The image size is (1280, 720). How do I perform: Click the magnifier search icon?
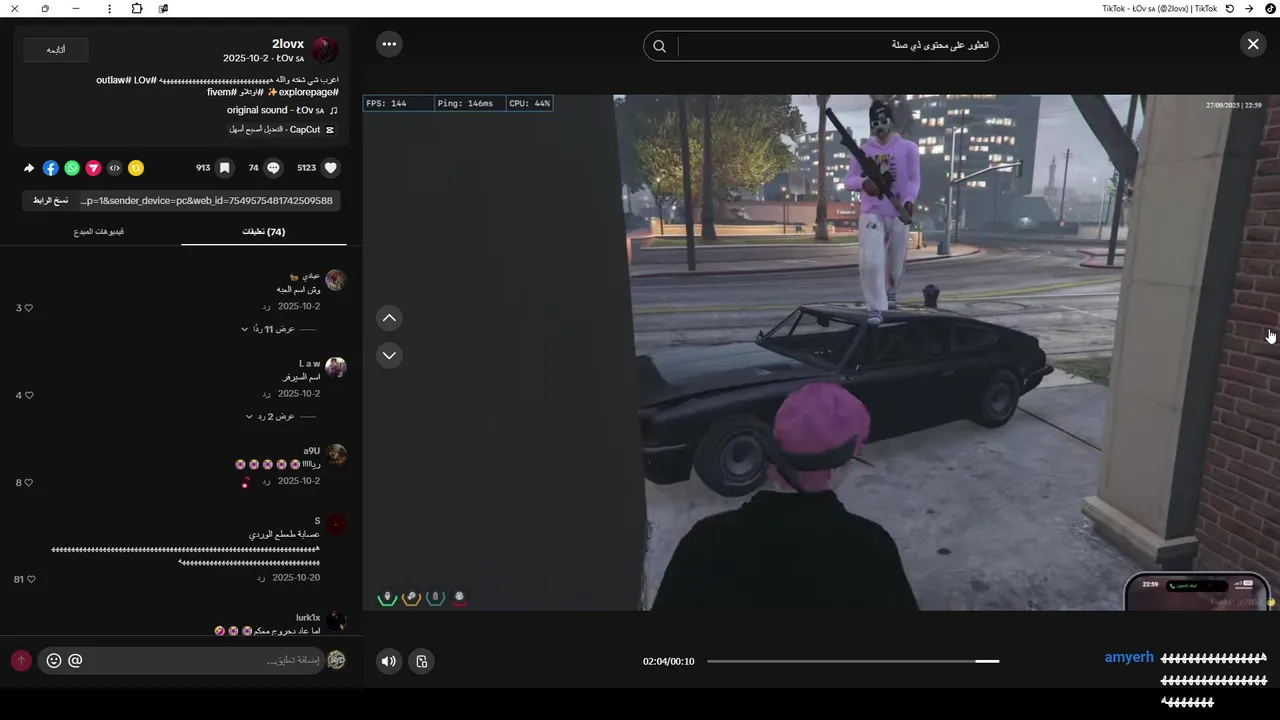pos(659,46)
